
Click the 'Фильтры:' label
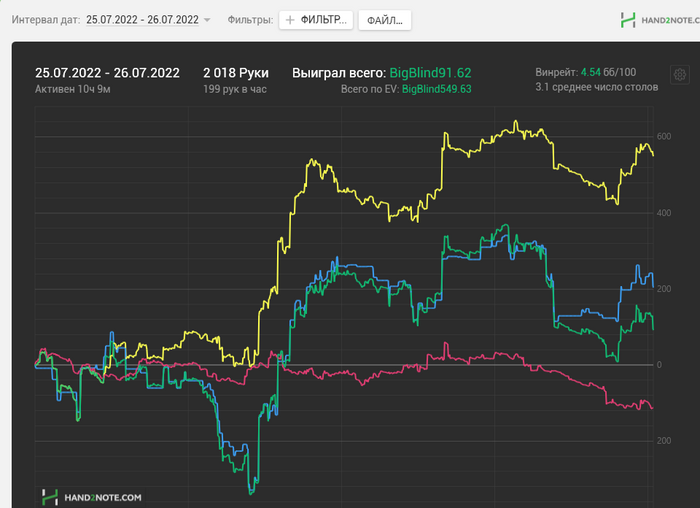(250, 20)
